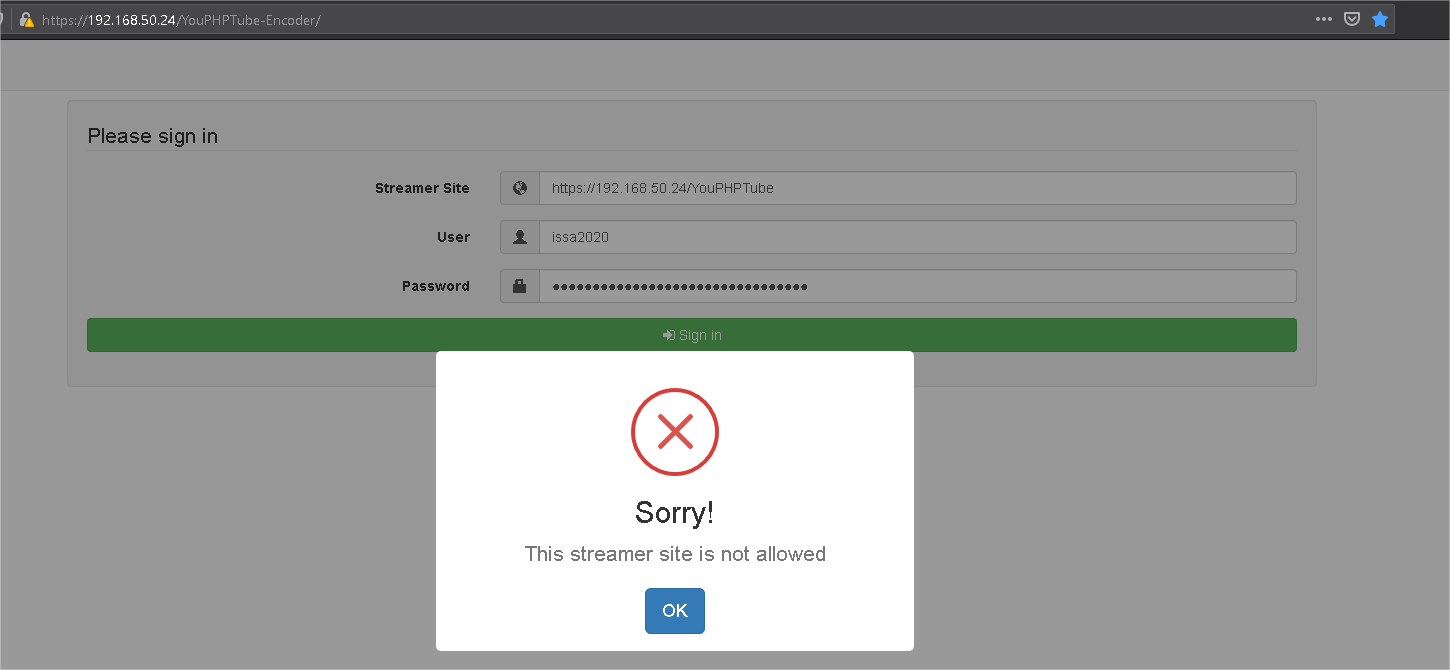Open the page actions ellipsis menu
This screenshot has width=1450, height=670.
click(1323, 18)
